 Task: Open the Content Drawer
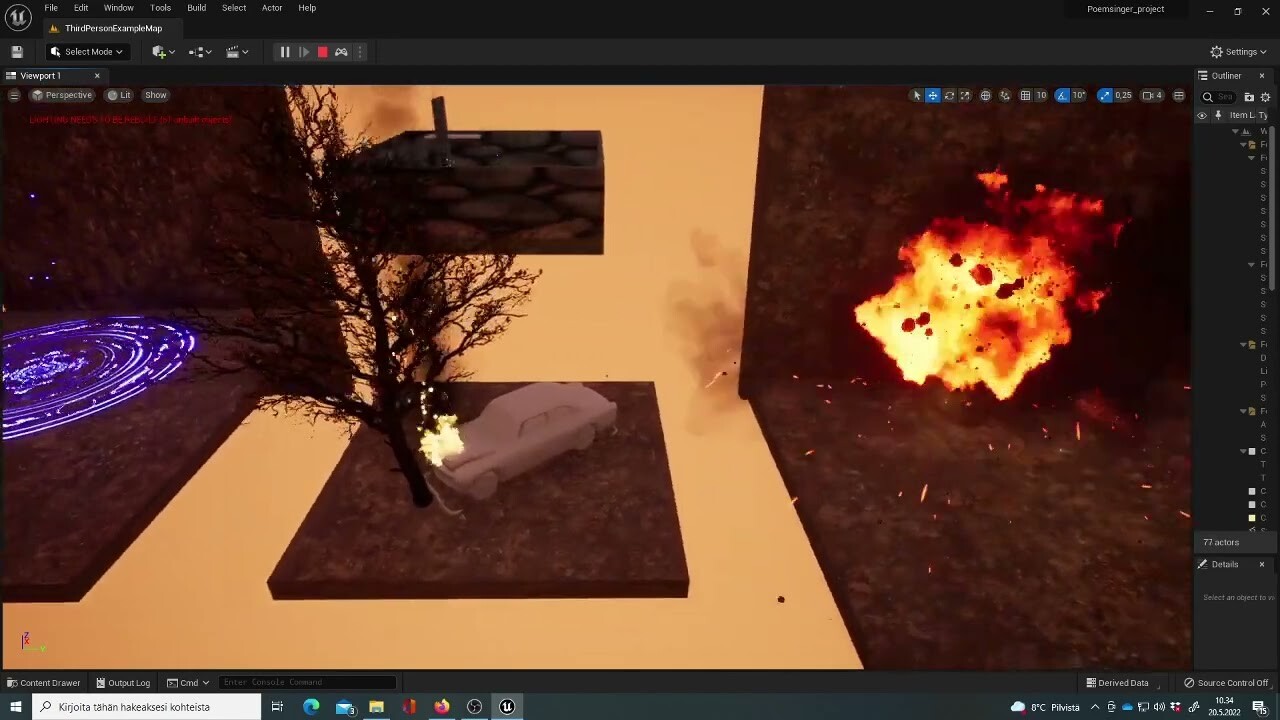[44, 682]
